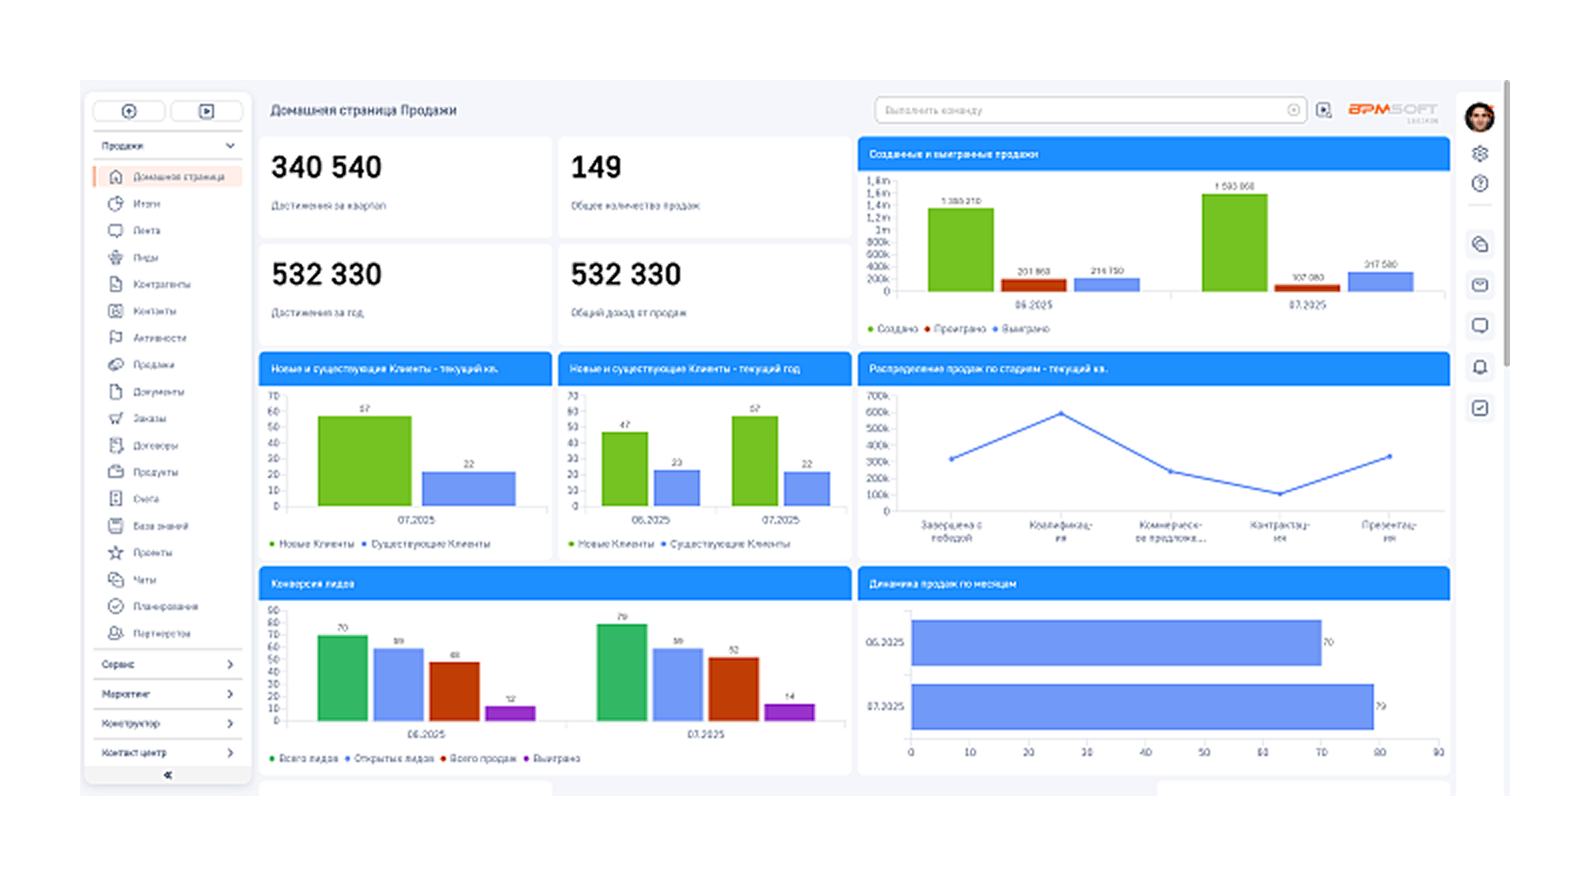Image resolution: width=1590 pixels, height=876 pixels.
Task: Click the 149 total sales count
Action: click(x=596, y=167)
